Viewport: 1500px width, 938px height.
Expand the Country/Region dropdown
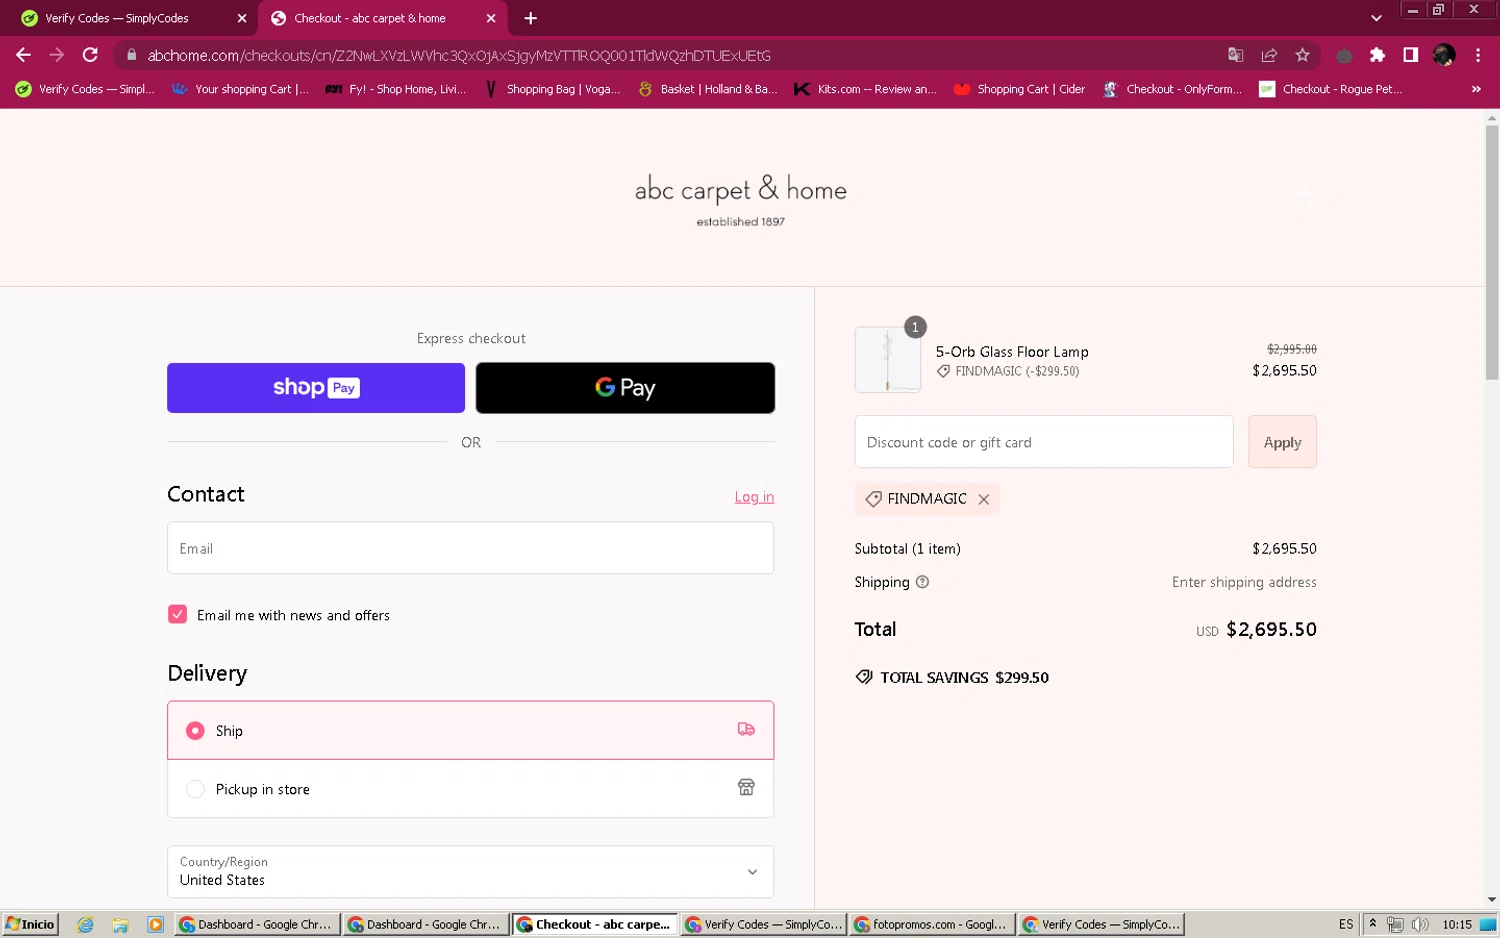click(x=470, y=872)
